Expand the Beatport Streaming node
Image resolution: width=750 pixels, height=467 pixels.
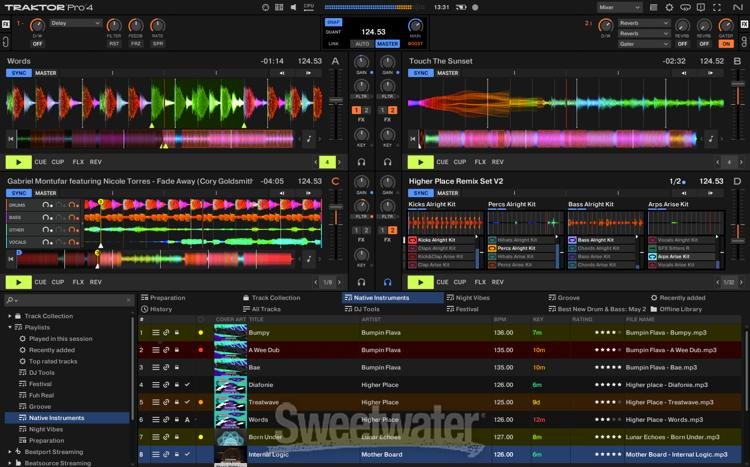click(x=10, y=452)
